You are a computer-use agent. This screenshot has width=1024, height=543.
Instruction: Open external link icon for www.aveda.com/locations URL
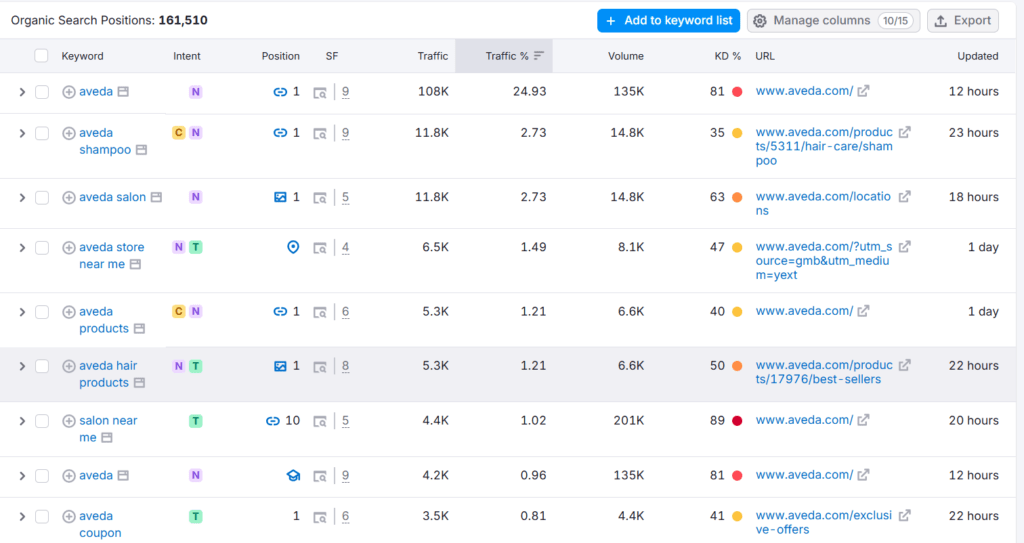pos(904,197)
